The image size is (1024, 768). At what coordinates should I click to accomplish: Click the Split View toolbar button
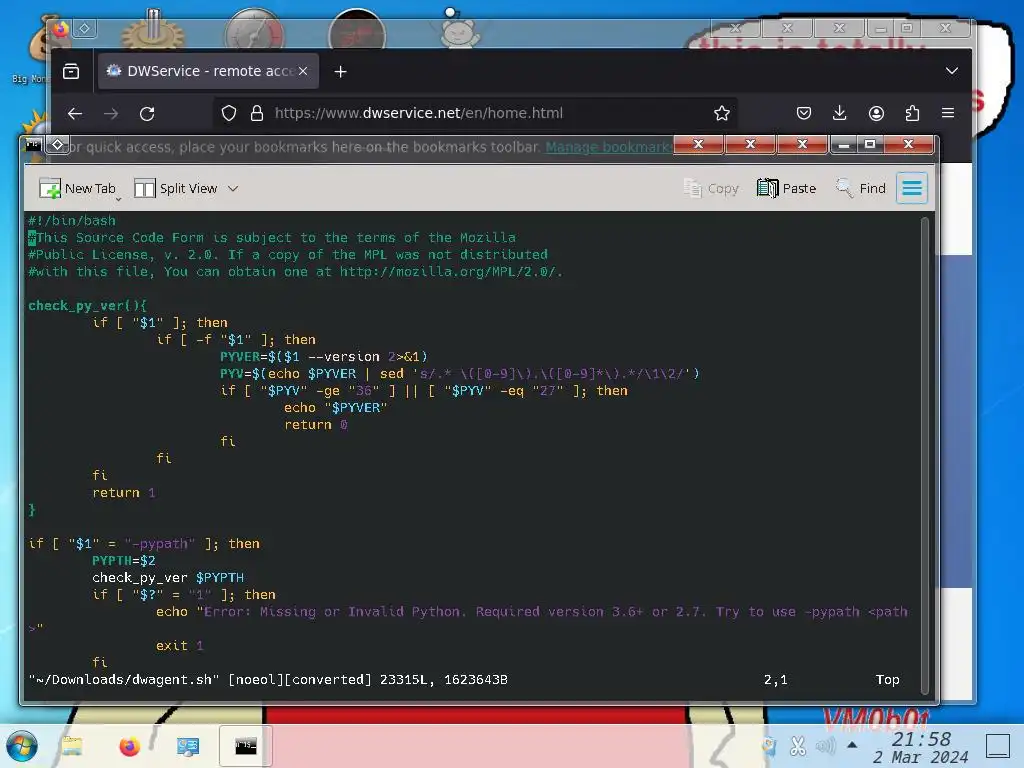click(176, 189)
